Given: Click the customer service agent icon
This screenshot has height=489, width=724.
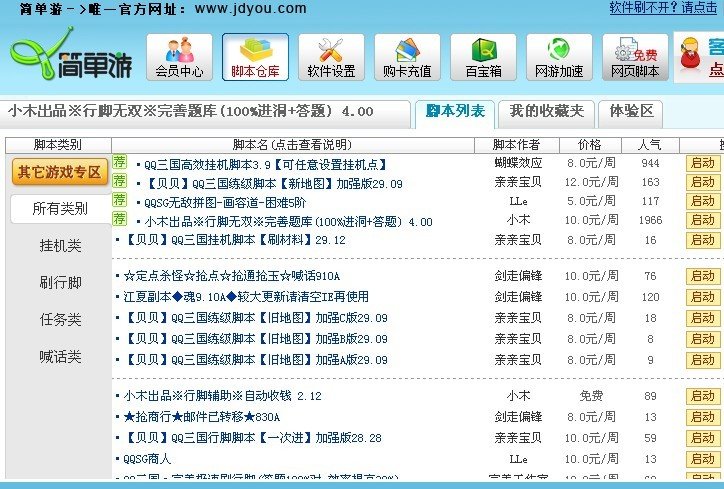Looking at the screenshot, I should click(691, 54).
